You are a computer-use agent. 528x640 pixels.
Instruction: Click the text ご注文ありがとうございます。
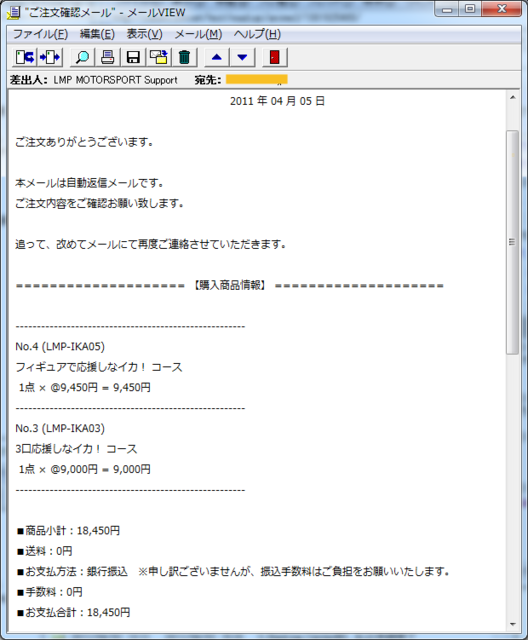point(84,142)
